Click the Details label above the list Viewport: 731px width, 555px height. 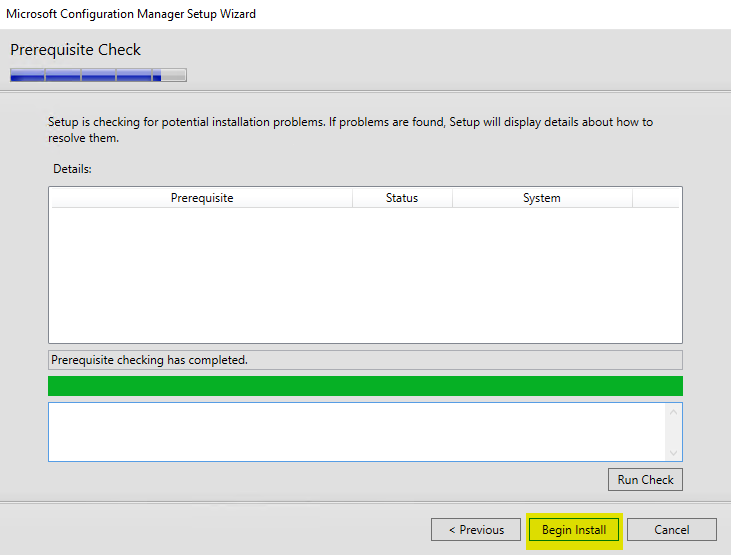click(x=72, y=169)
